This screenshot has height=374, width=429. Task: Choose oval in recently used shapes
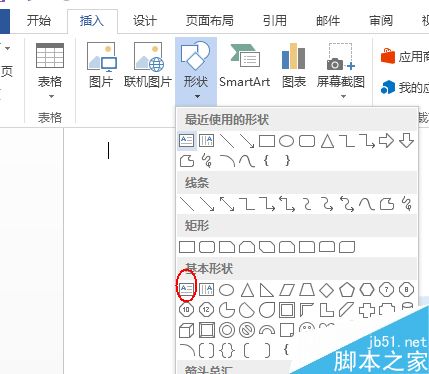coord(286,141)
